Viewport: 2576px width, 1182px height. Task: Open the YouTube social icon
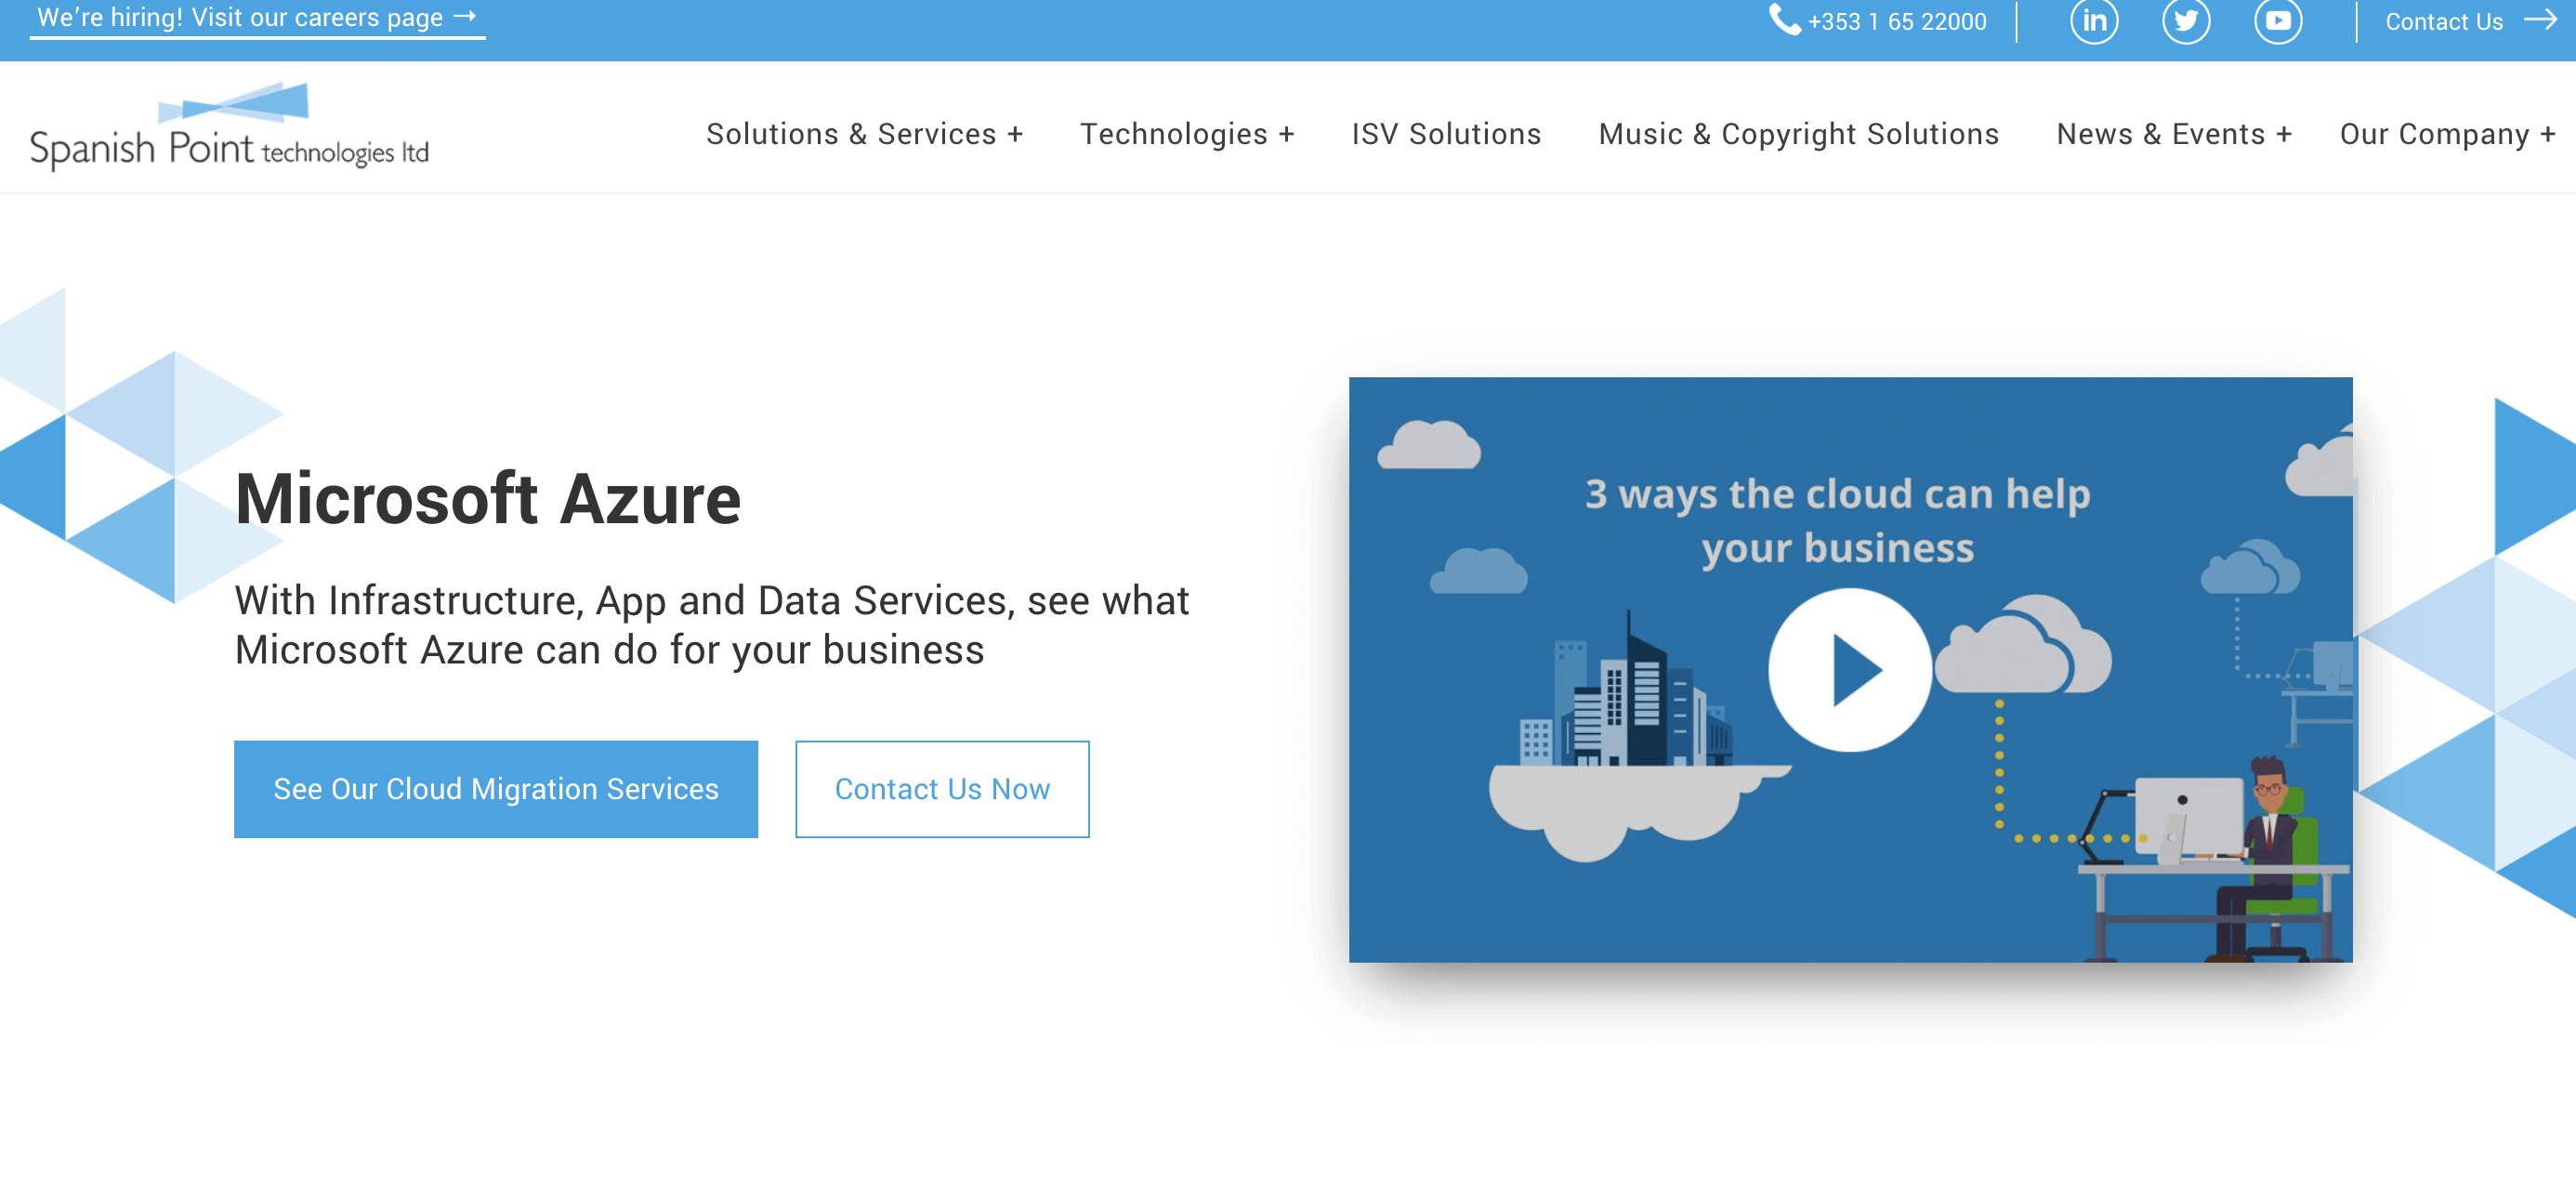pyautogui.click(x=2278, y=20)
